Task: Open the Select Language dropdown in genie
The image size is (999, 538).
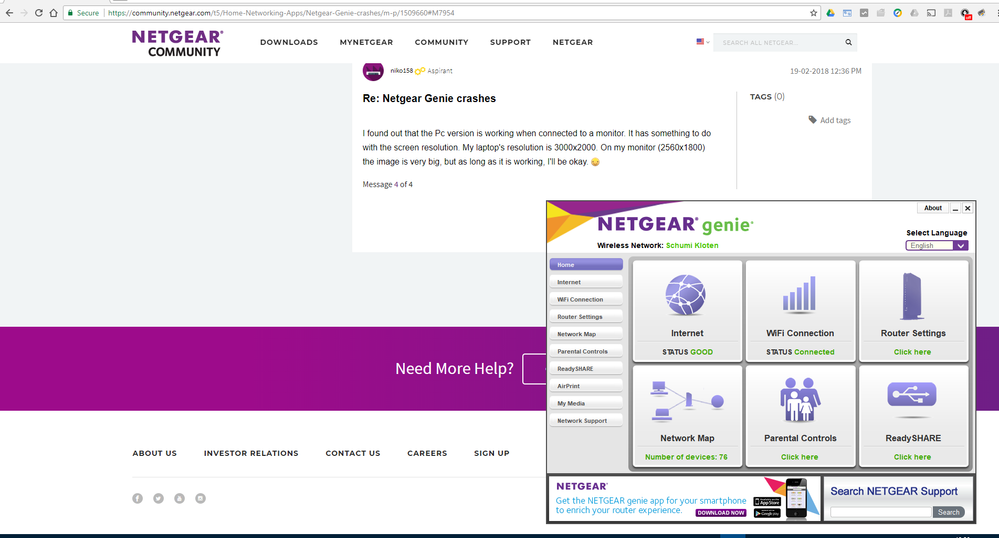Action: click(x=937, y=245)
